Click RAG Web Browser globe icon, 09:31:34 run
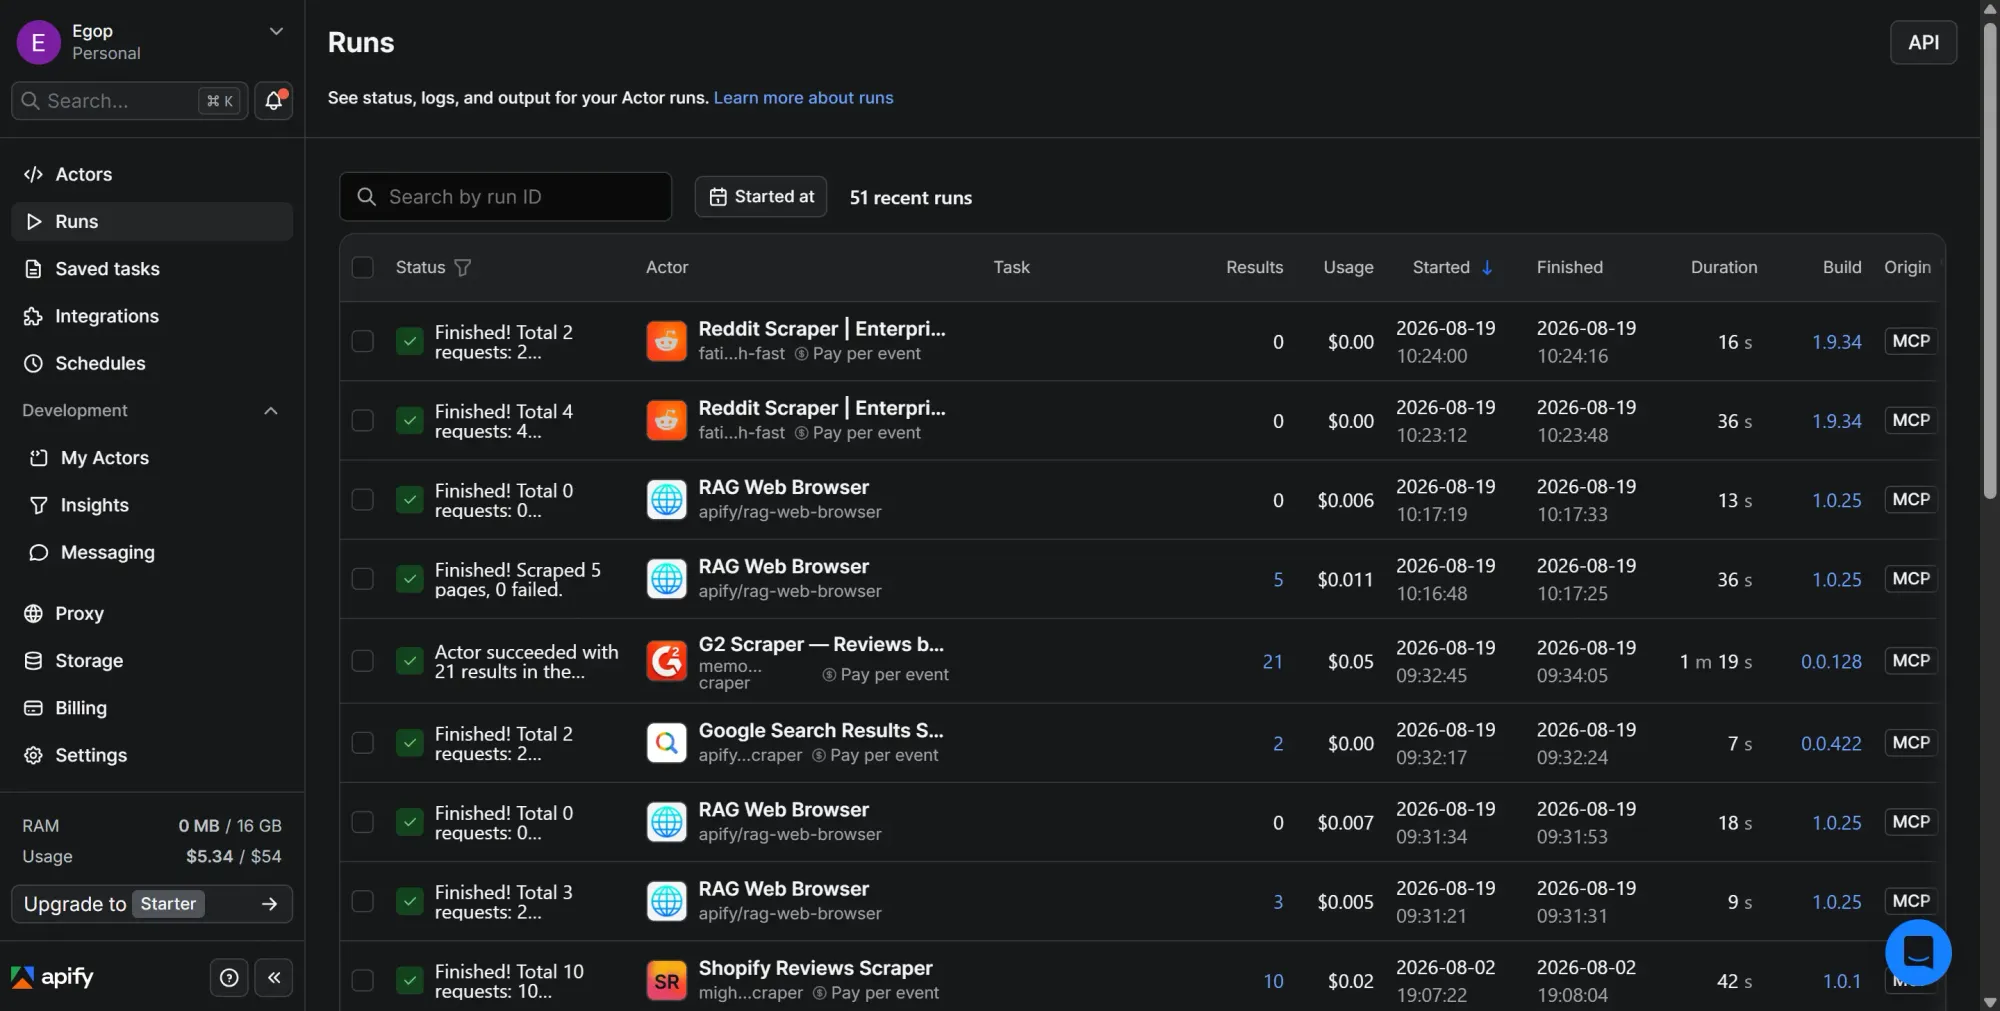 (x=666, y=821)
